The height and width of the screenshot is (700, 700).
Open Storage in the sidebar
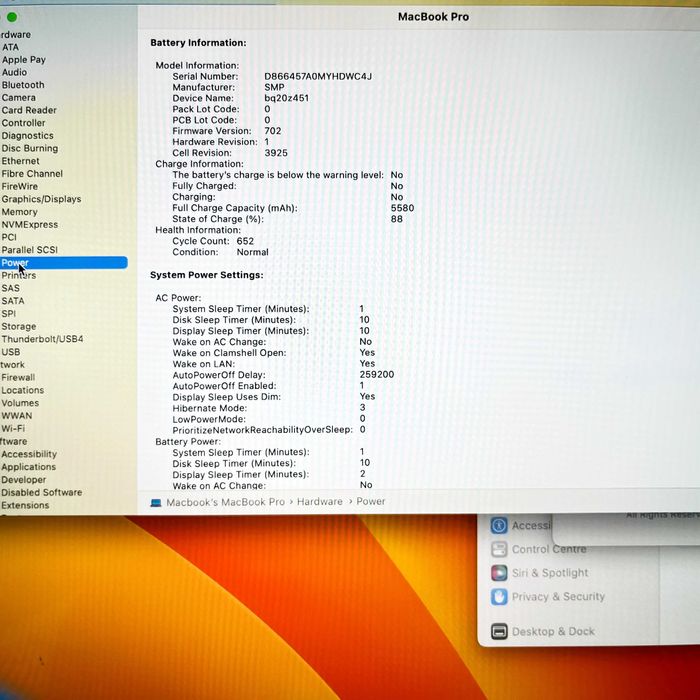[x=19, y=327]
